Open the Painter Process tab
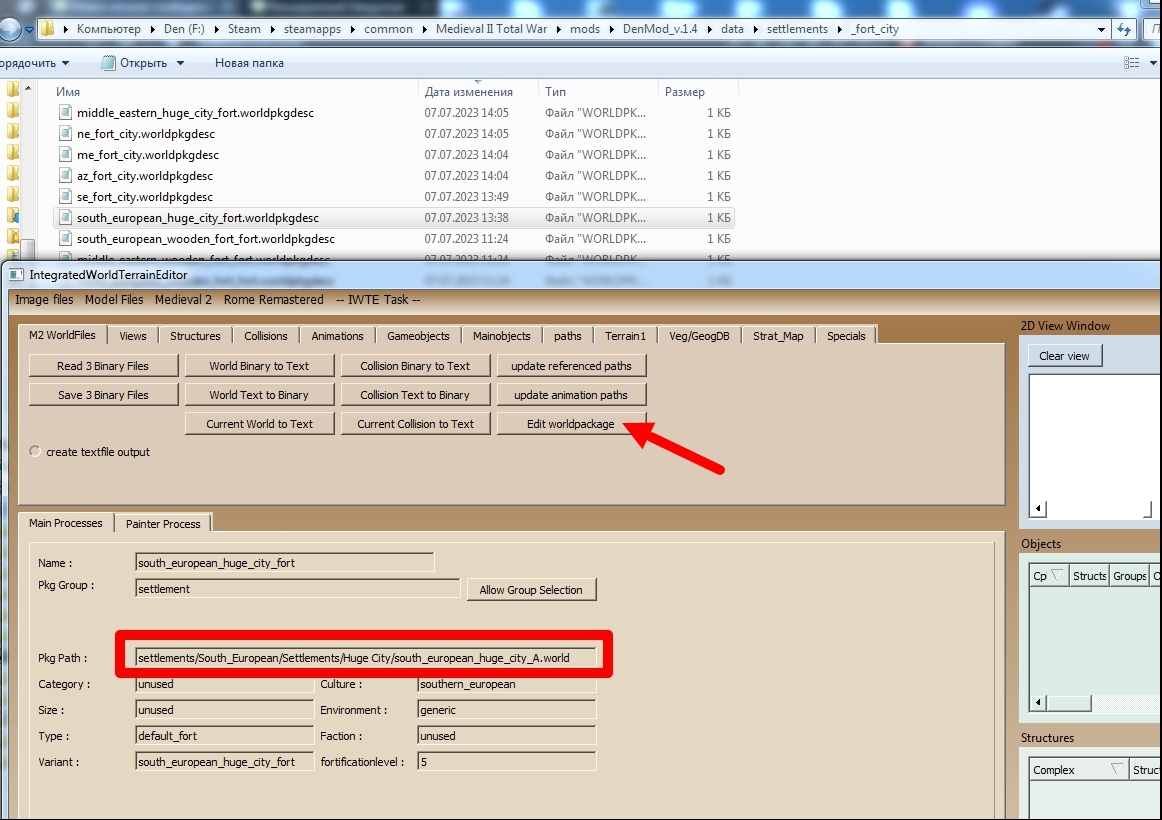1162x820 pixels. tap(163, 524)
